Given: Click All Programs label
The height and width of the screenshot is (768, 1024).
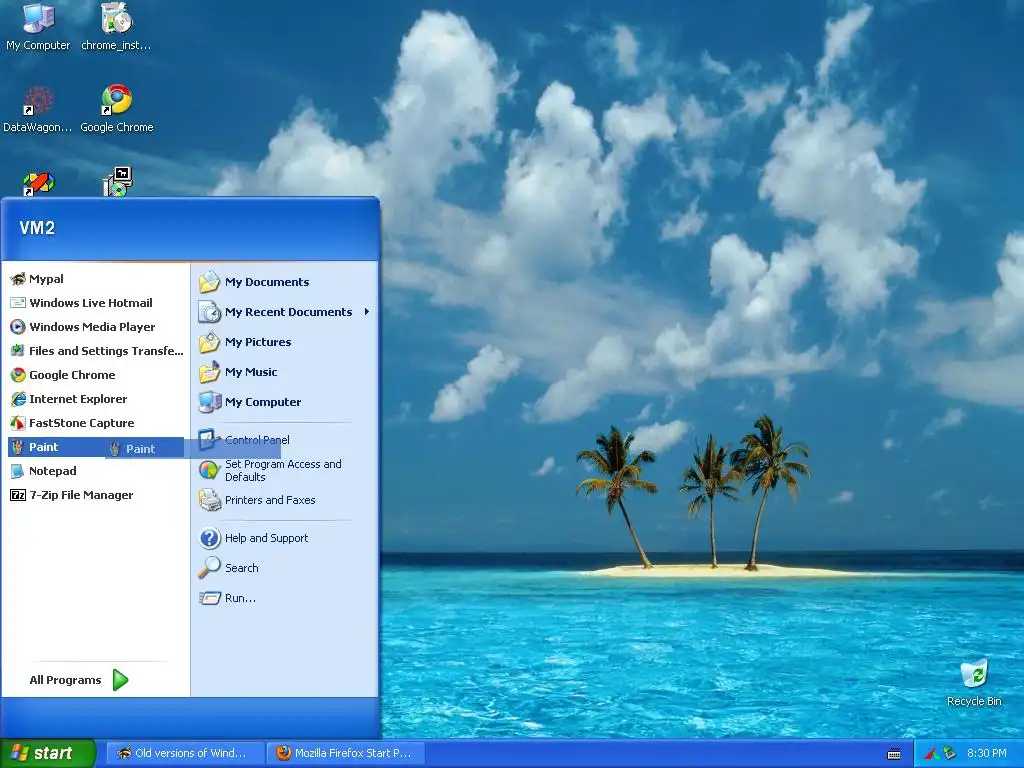Looking at the screenshot, I should [65, 680].
